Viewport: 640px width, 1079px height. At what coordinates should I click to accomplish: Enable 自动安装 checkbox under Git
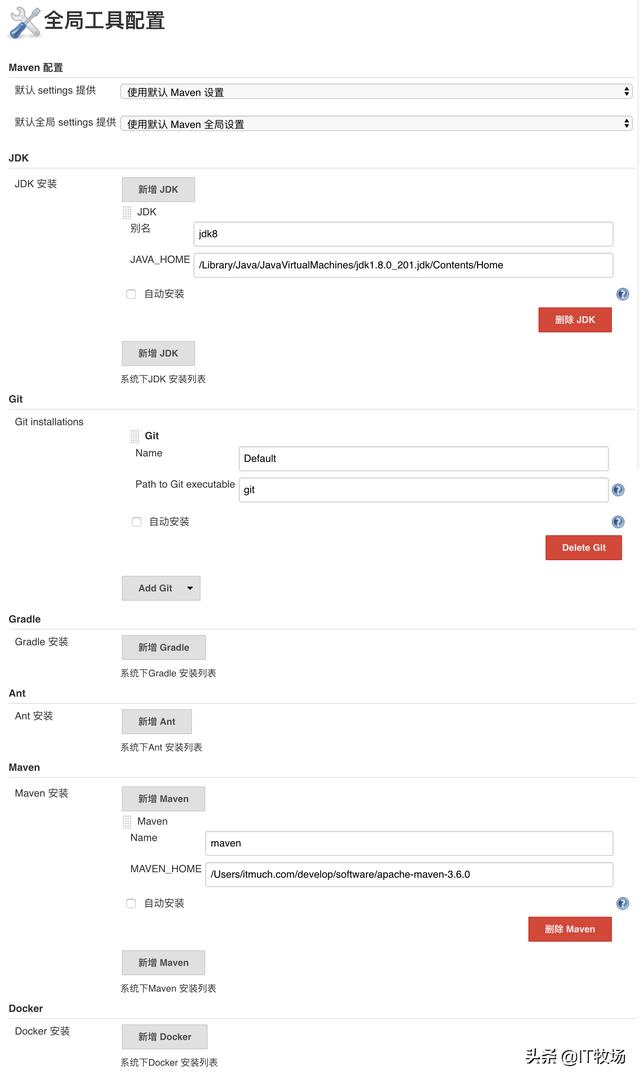[x=136, y=522]
